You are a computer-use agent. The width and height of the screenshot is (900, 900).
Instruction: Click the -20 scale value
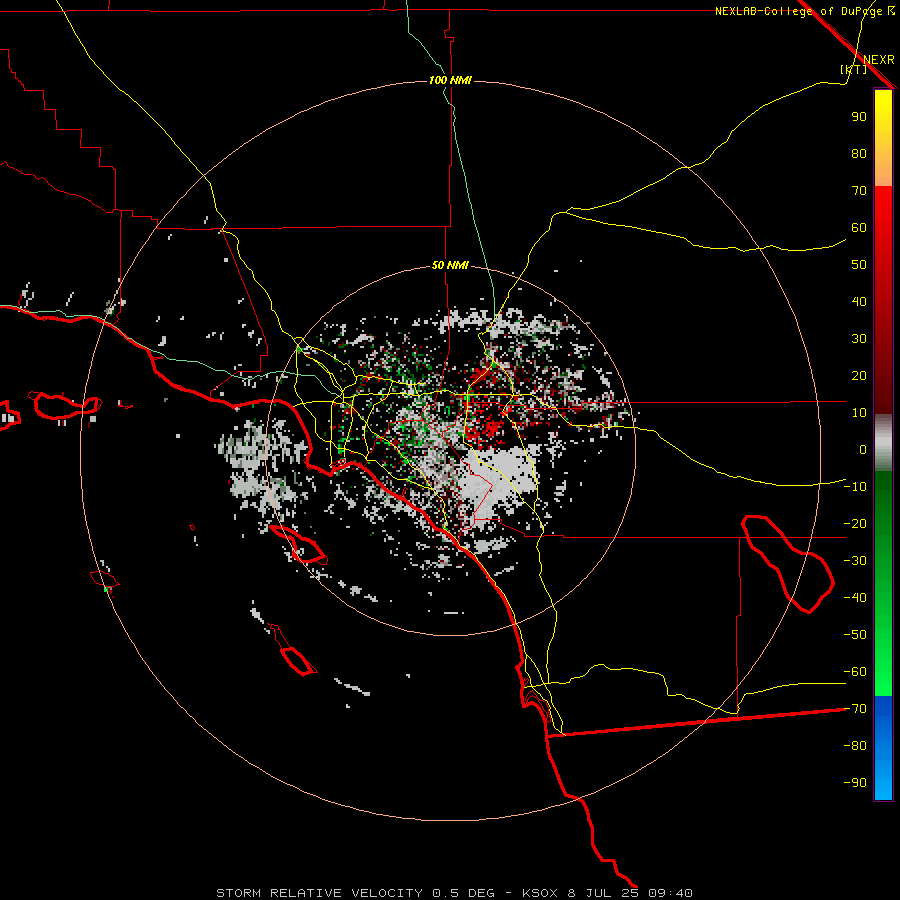coord(855,523)
